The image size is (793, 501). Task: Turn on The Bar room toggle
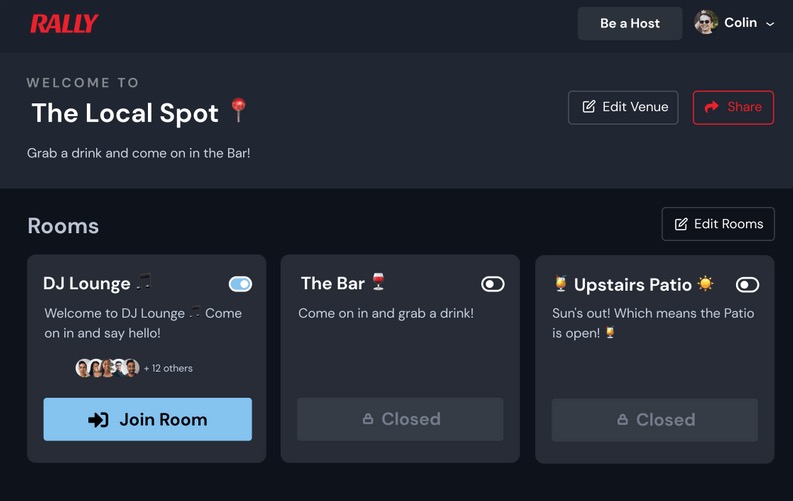click(493, 284)
